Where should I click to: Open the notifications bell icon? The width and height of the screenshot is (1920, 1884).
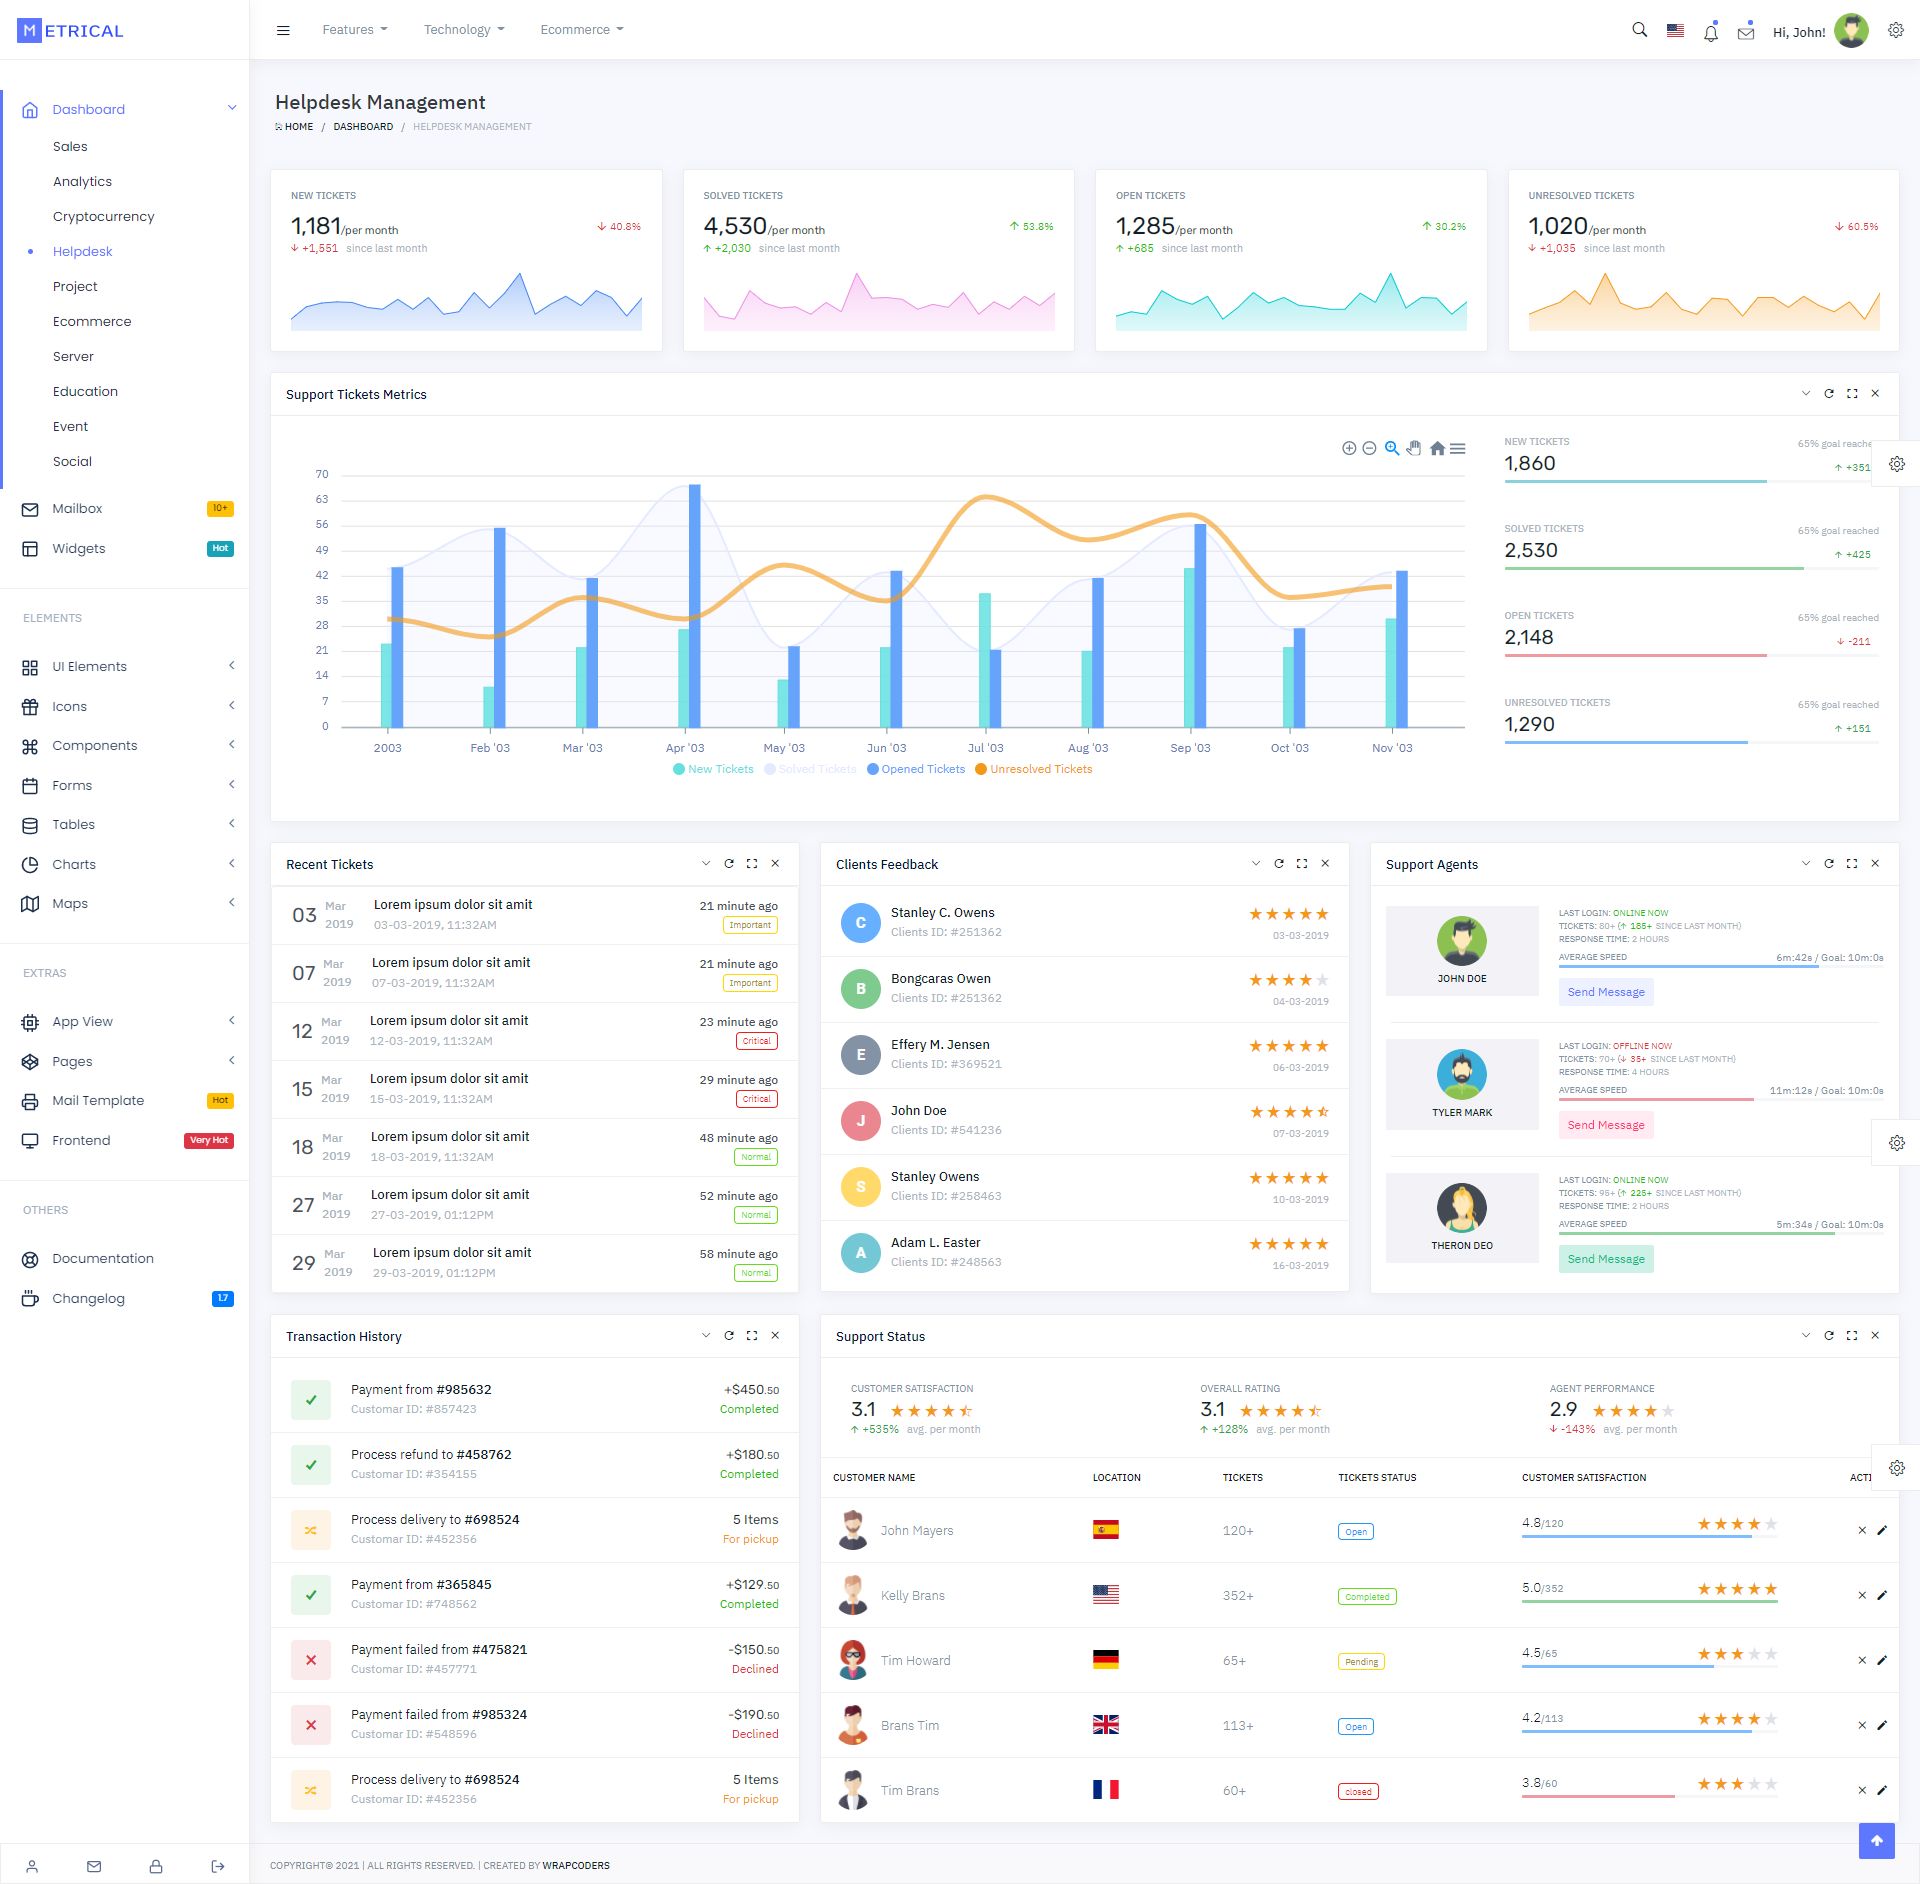coord(1711,32)
